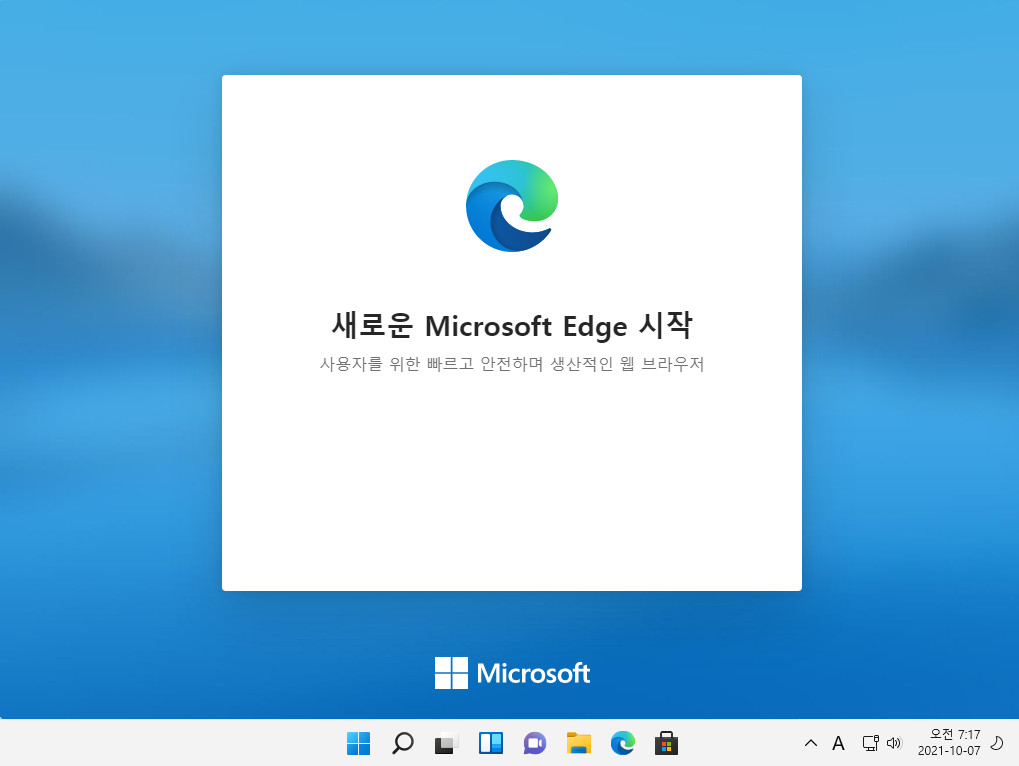
Task: Toggle focus assist moon icon
Action: 997,743
